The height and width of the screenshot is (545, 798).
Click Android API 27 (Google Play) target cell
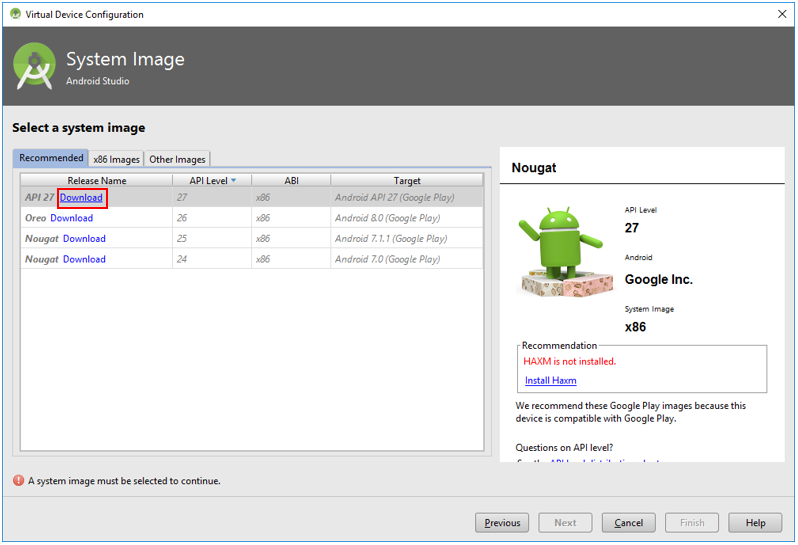(x=407, y=197)
